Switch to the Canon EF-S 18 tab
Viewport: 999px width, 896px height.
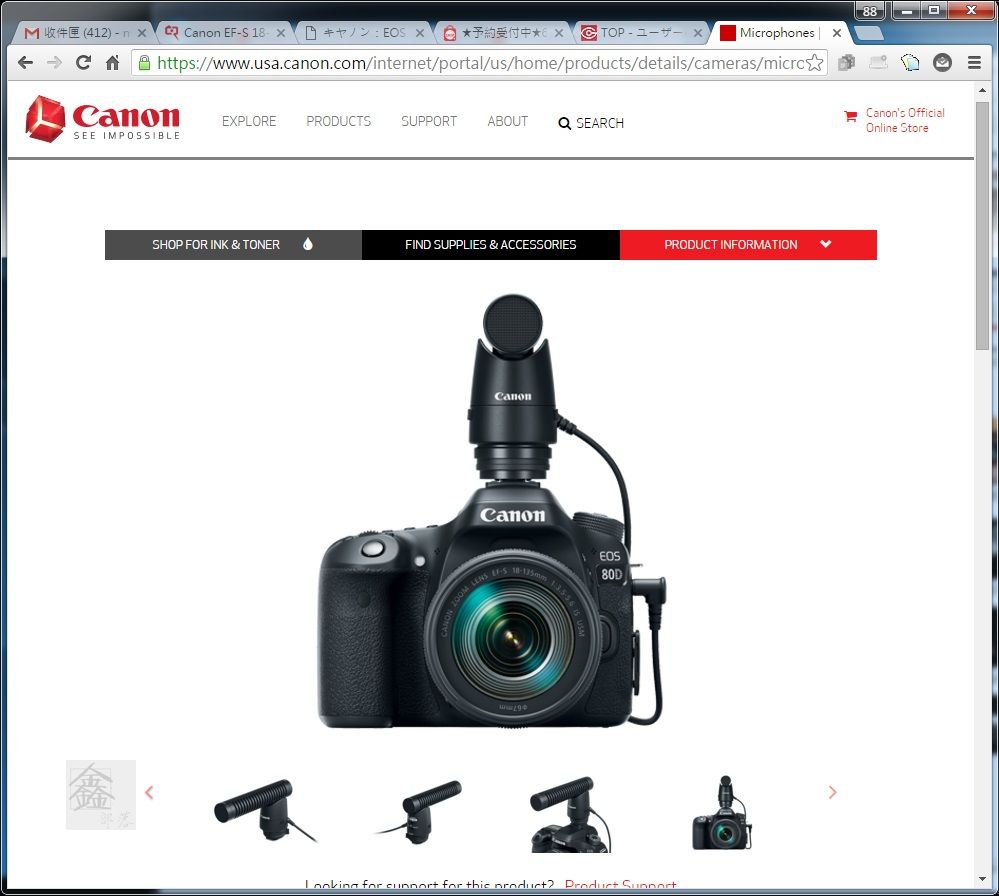(x=223, y=33)
